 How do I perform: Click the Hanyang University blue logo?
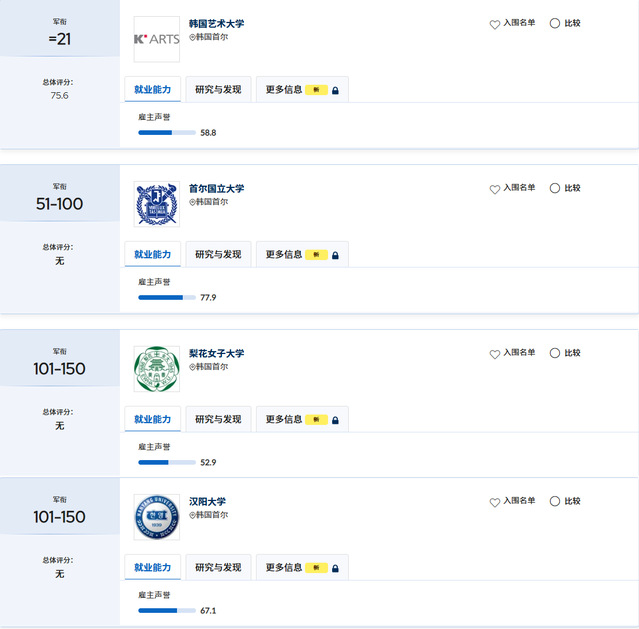point(157,517)
